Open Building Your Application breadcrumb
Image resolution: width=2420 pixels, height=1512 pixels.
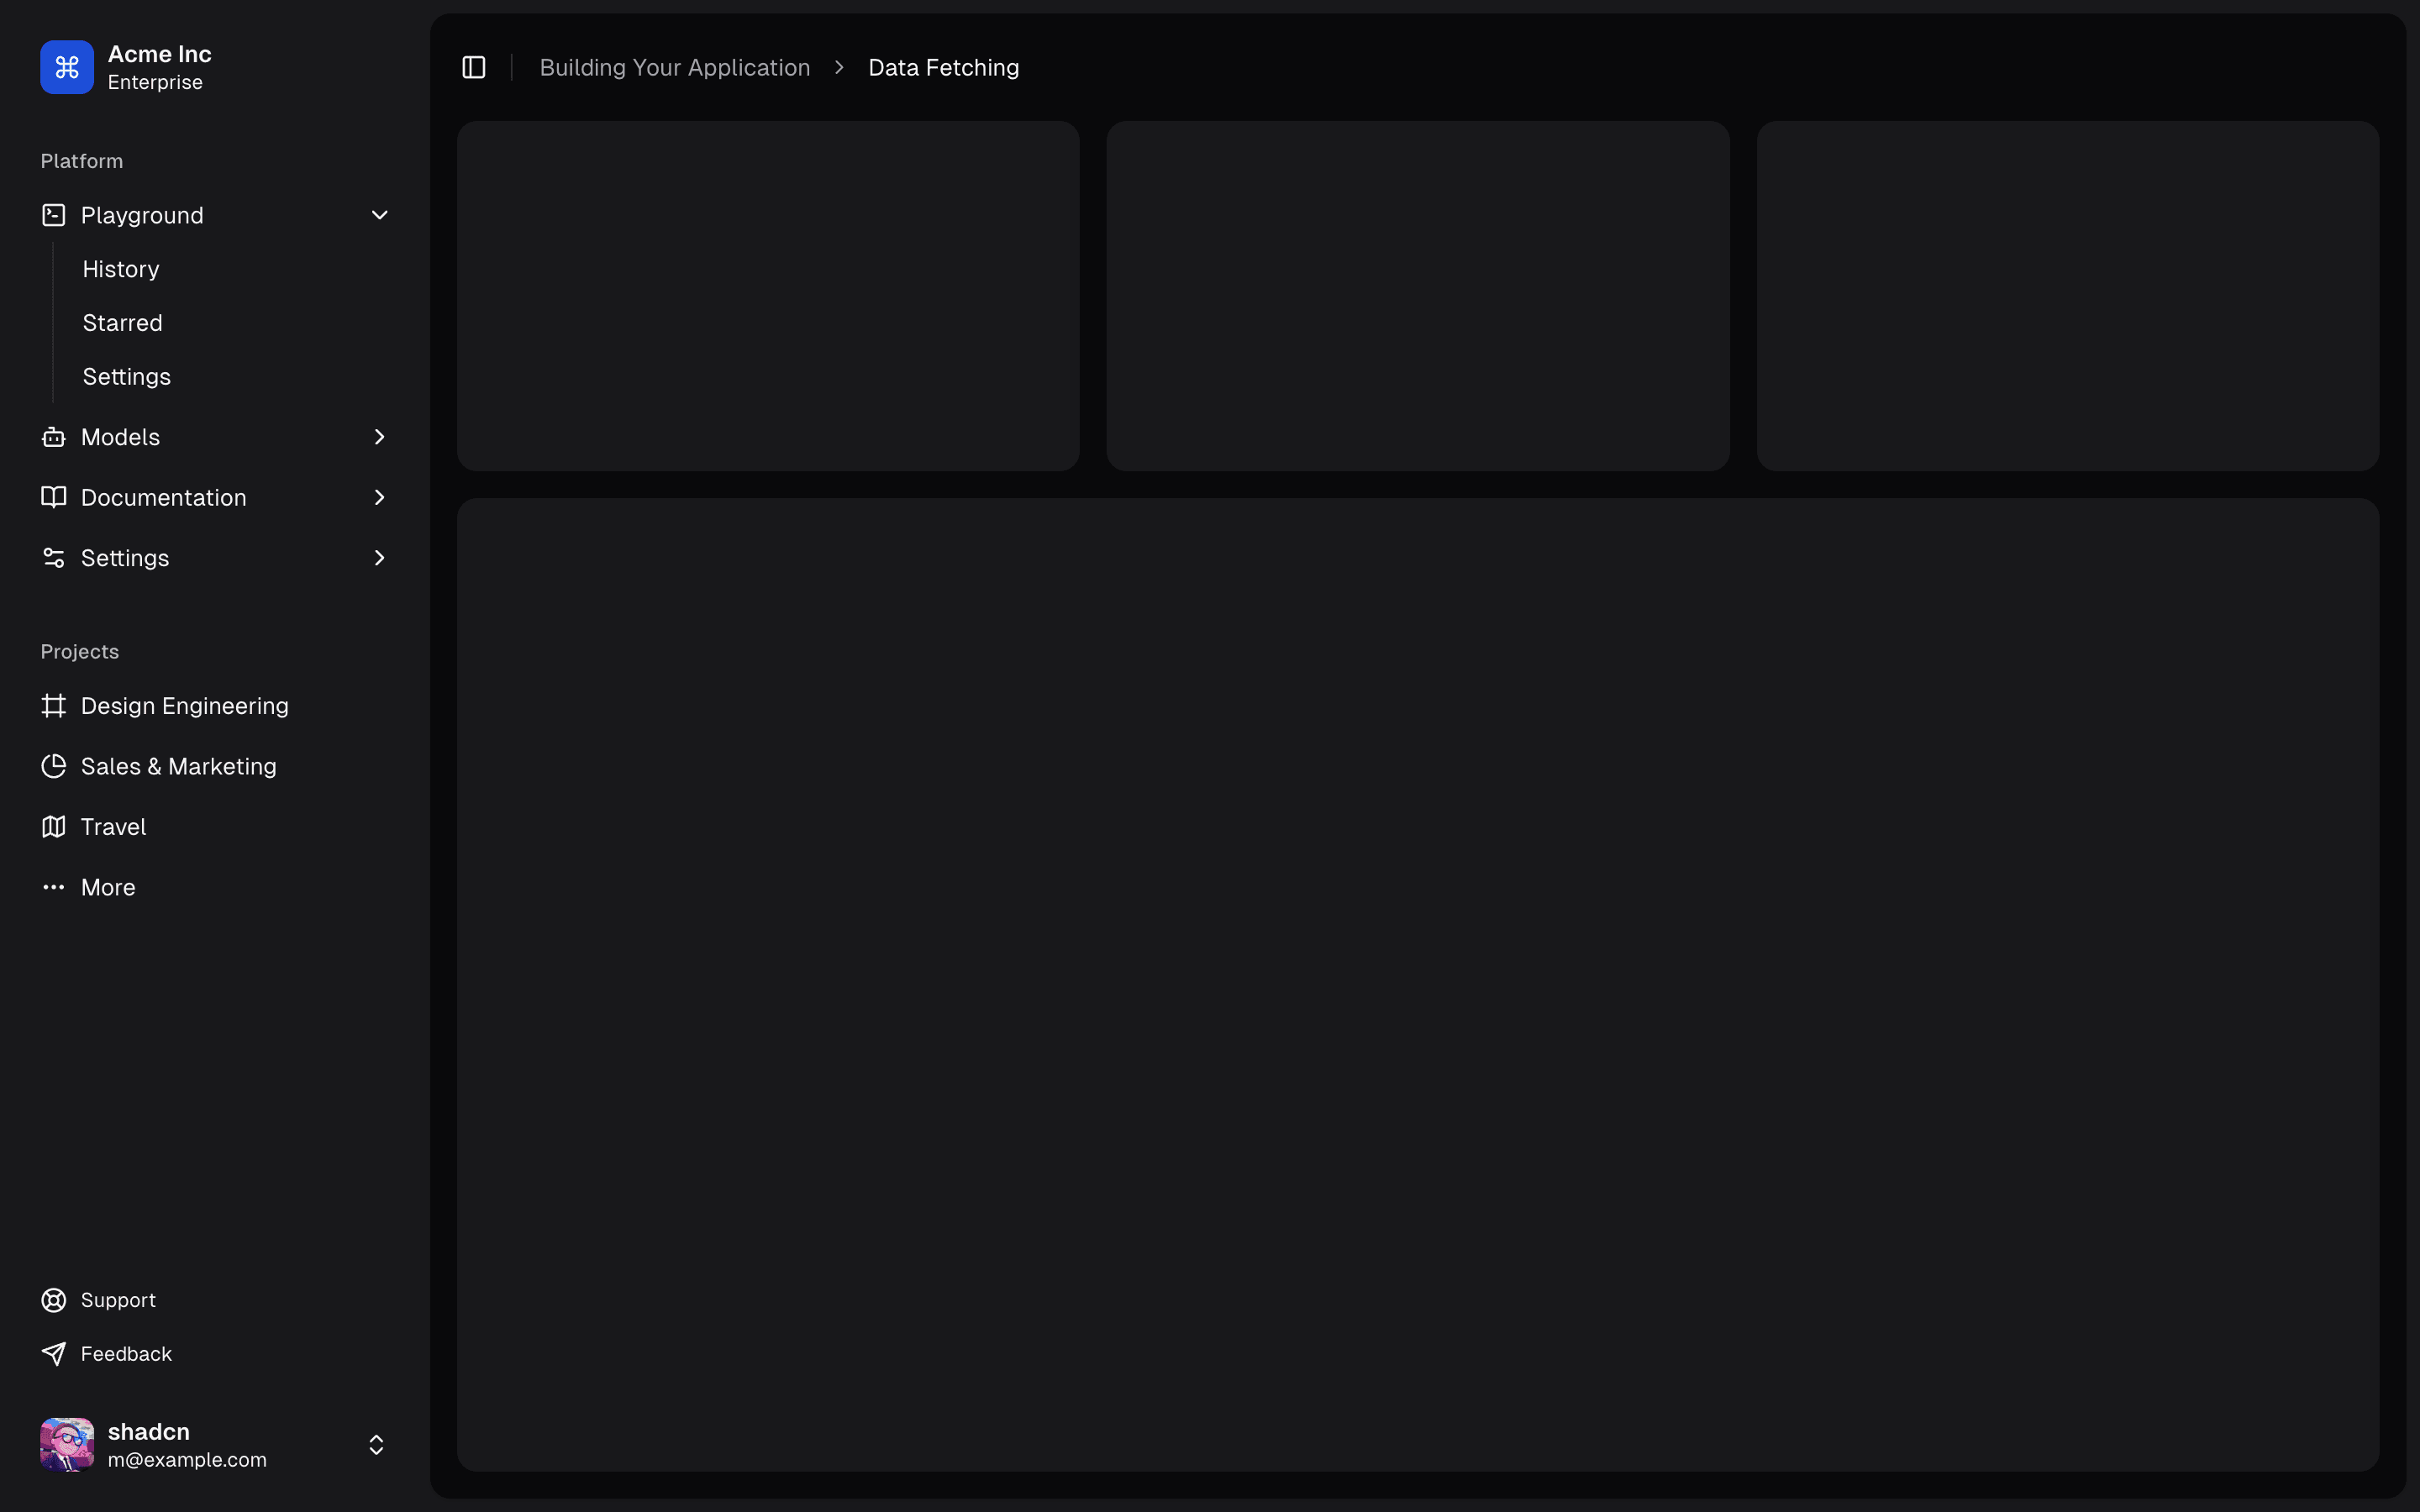(674, 67)
